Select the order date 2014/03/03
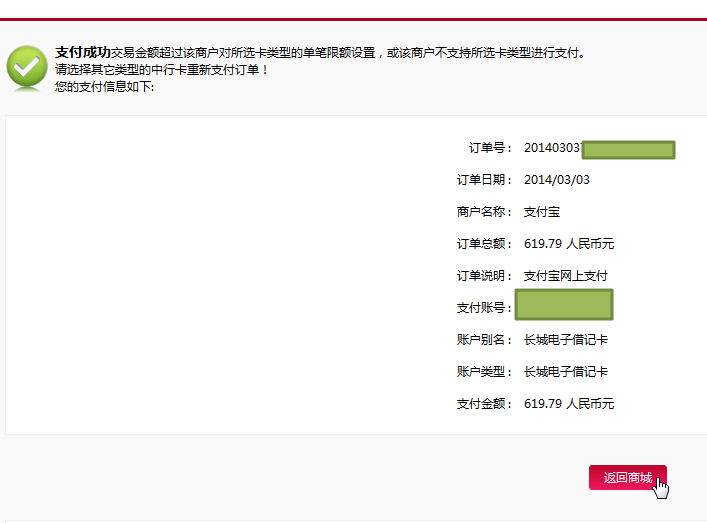Screen dimensions: 707x523 [556, 180]
